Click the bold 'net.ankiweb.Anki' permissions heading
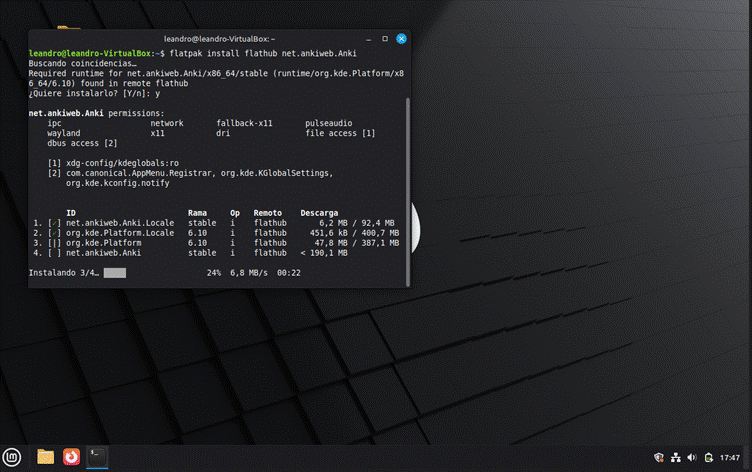Screen dimensions: 752x472 tap(66, 113)
